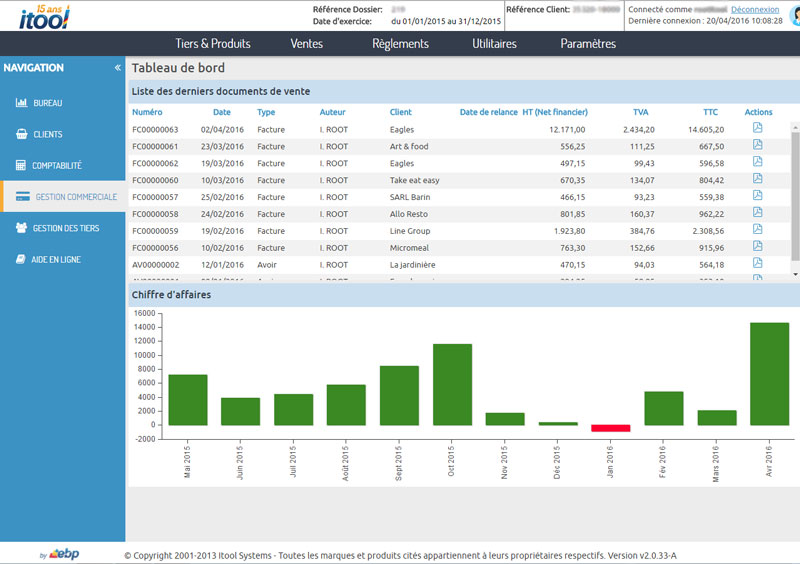The height and width of the screenshot is (564, 800).
Task: Click the Avr 2016 chart bar
Action: pyautogui.click(x=769, y=374)
